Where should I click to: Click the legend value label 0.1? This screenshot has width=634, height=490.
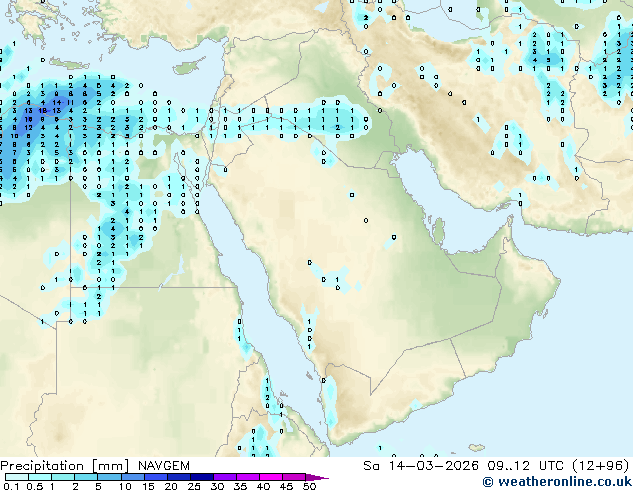click(x=11, y=486)
